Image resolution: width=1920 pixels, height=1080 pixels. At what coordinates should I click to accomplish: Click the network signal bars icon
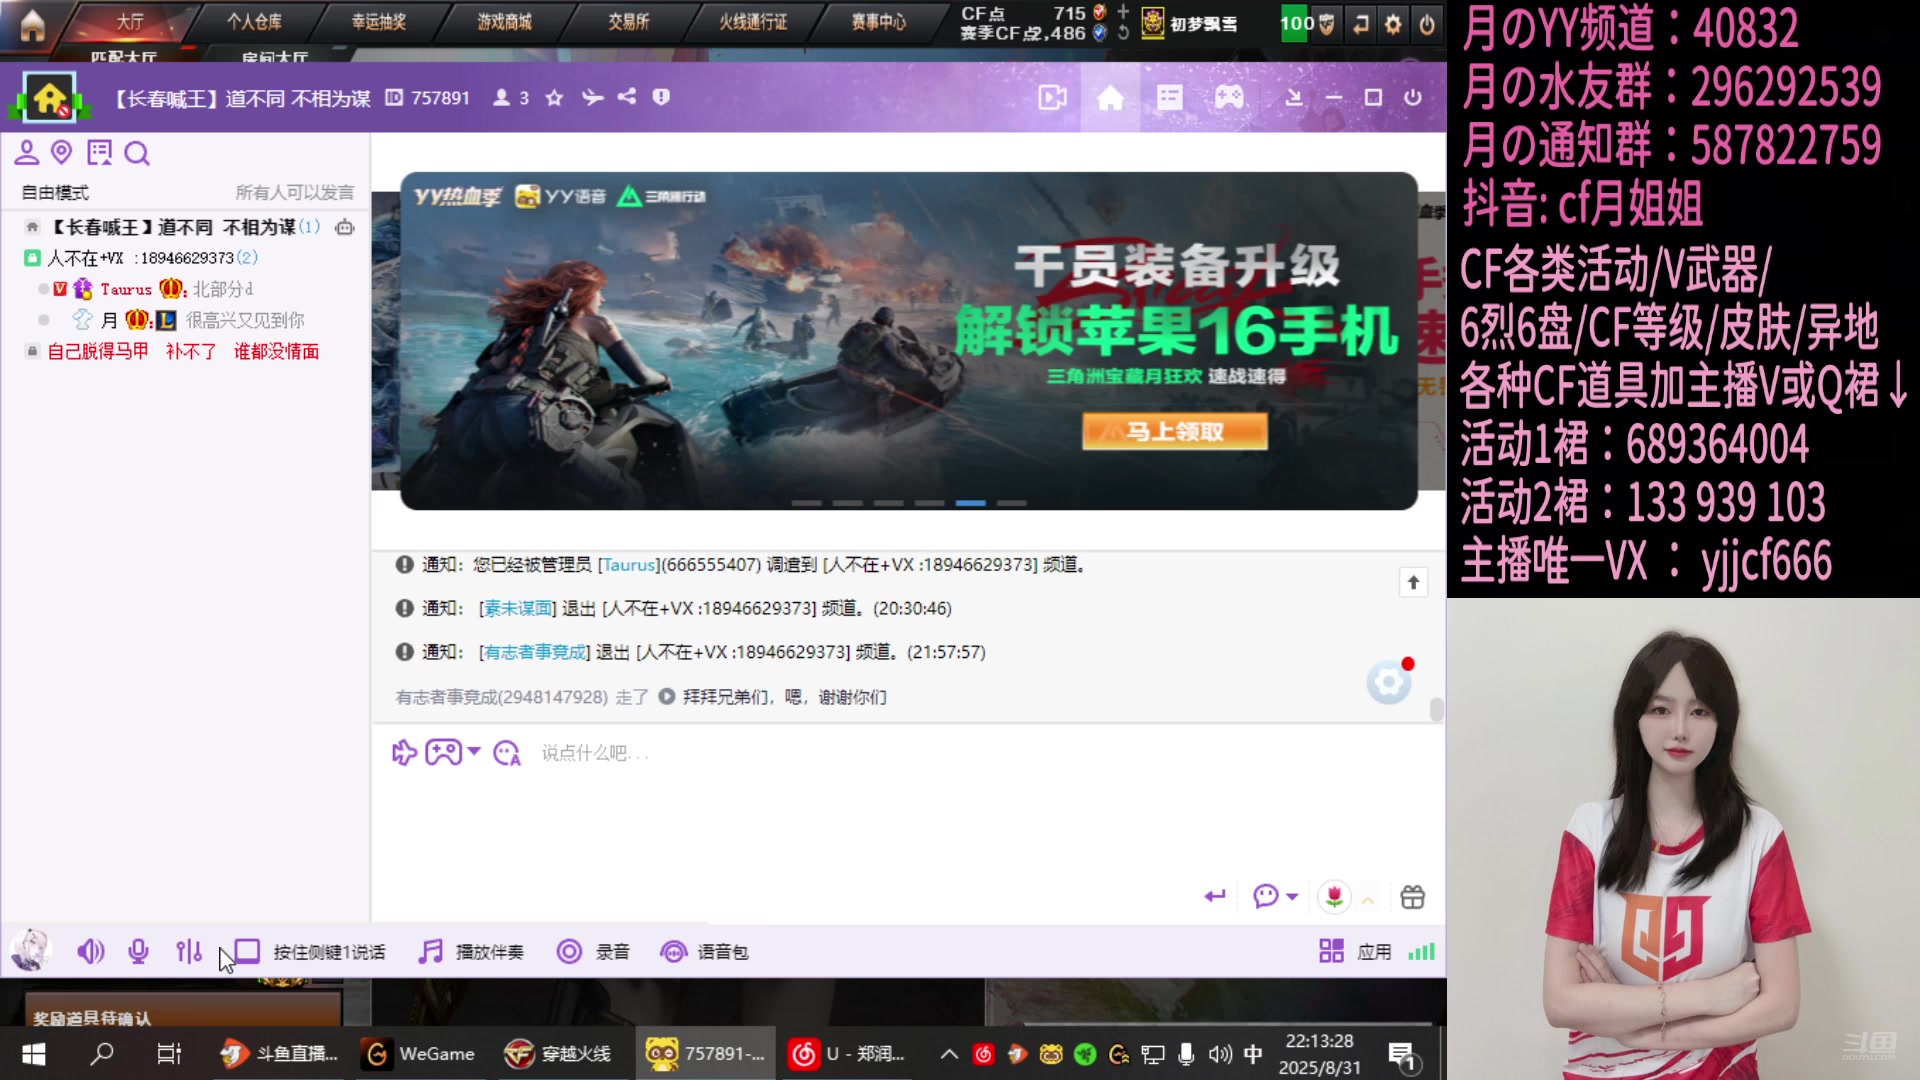(1421, 952)
